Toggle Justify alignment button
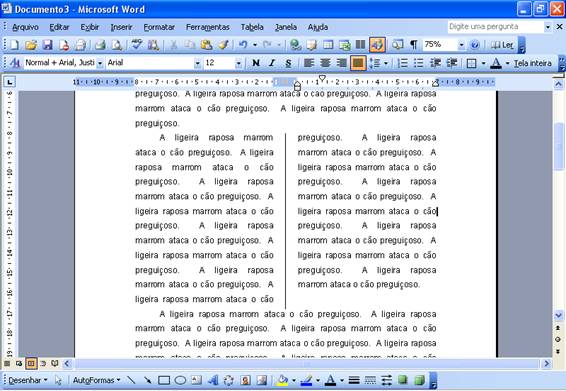The width and height of the screenshot is (566, 391). point(358,63)
